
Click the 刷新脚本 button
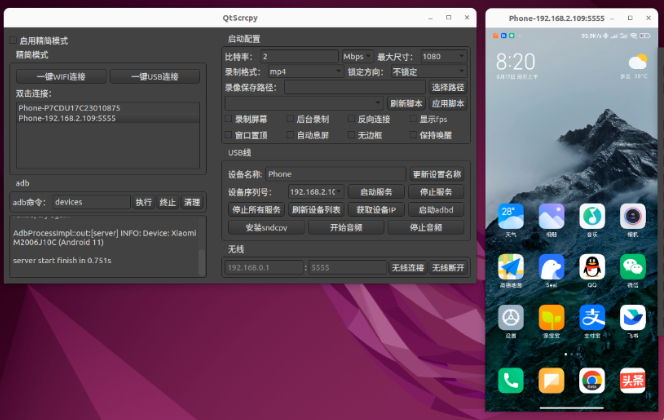[406, 103]
